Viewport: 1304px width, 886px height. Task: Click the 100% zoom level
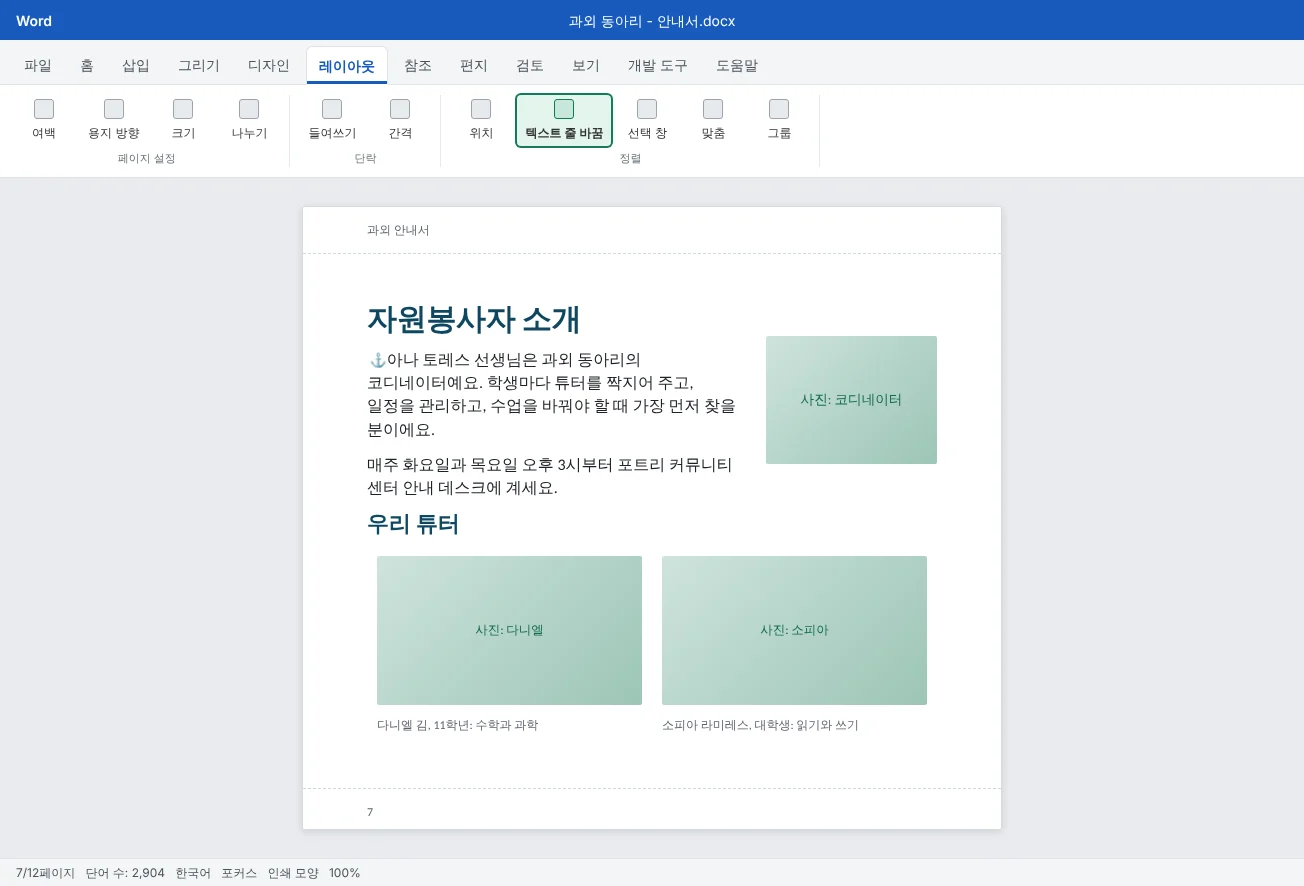pyautogui.click(x=344, y=873)
